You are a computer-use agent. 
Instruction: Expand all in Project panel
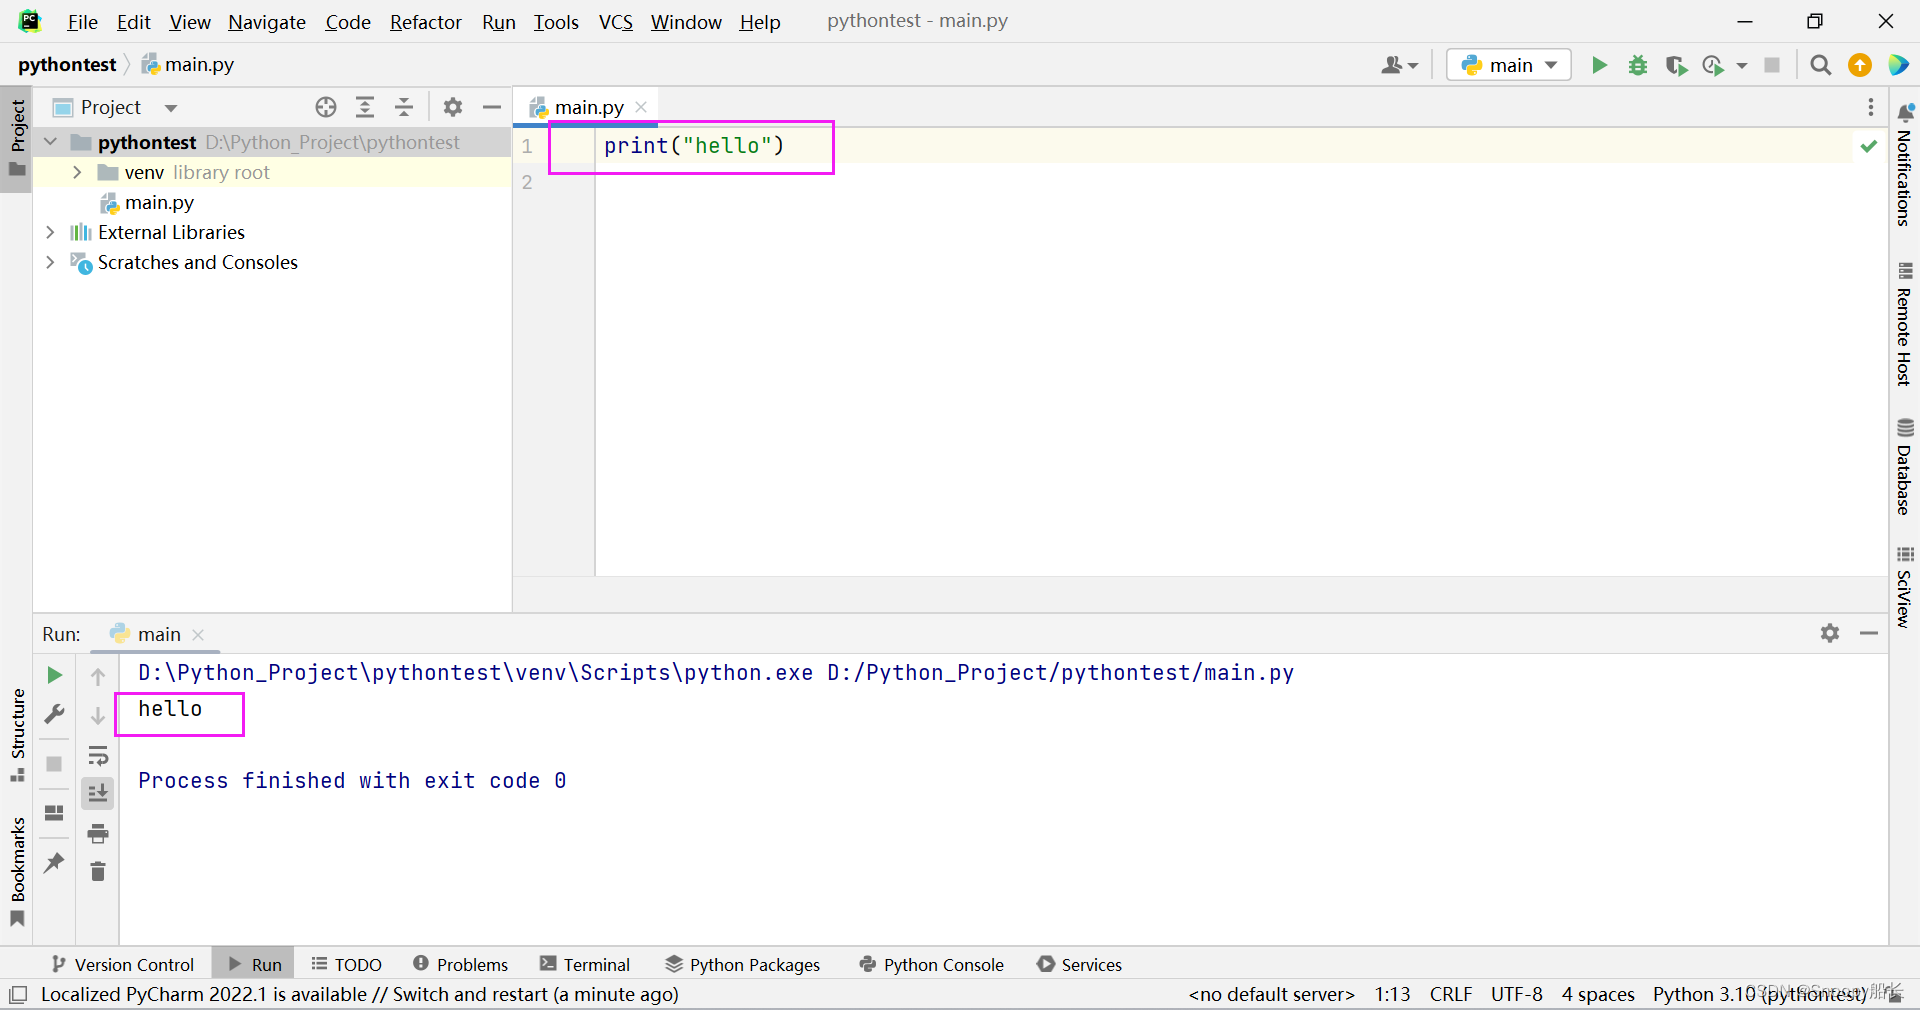[x=365, y=107]
